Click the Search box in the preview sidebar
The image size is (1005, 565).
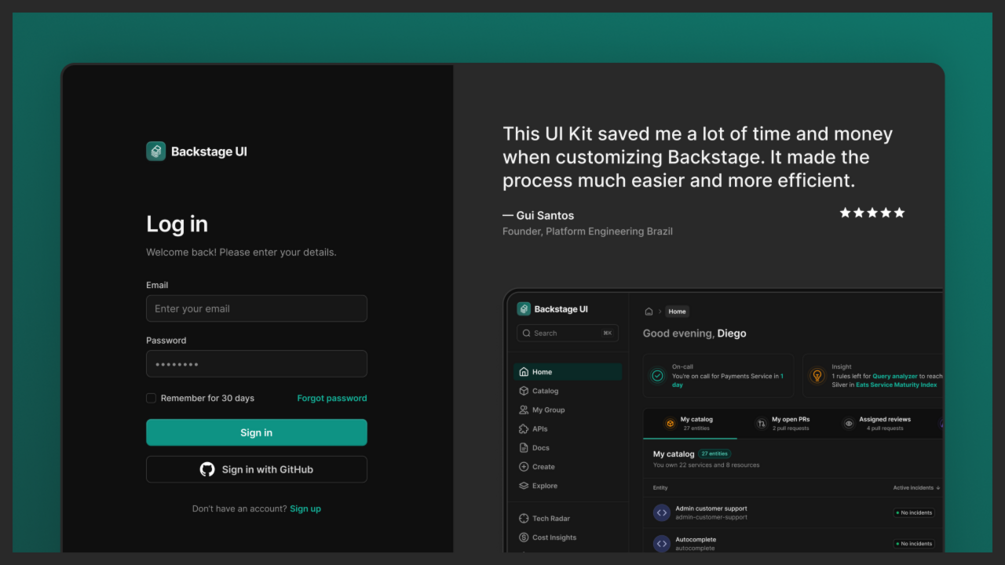(567, 333)
